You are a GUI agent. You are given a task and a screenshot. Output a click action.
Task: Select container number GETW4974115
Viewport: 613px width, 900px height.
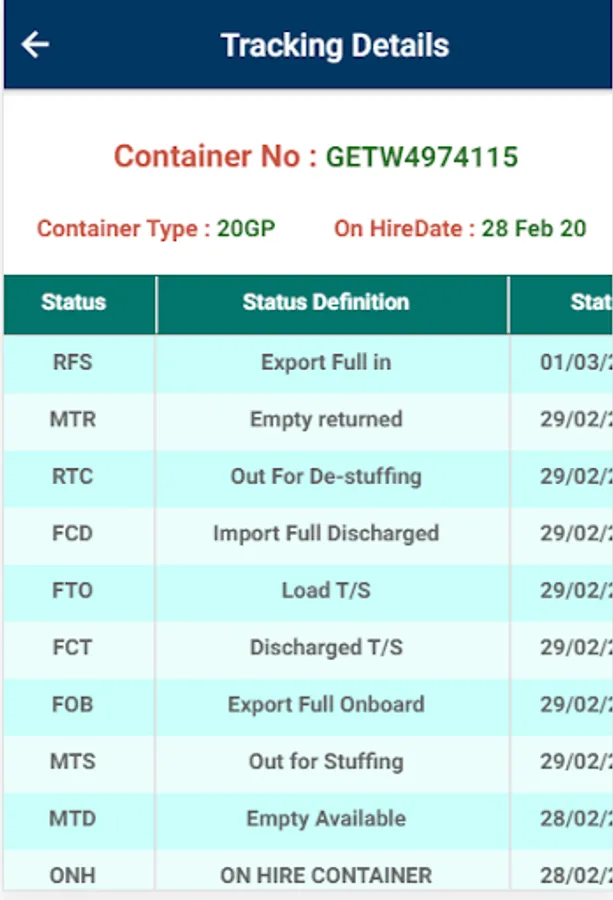pyautogui.click(x=422, y=157)
